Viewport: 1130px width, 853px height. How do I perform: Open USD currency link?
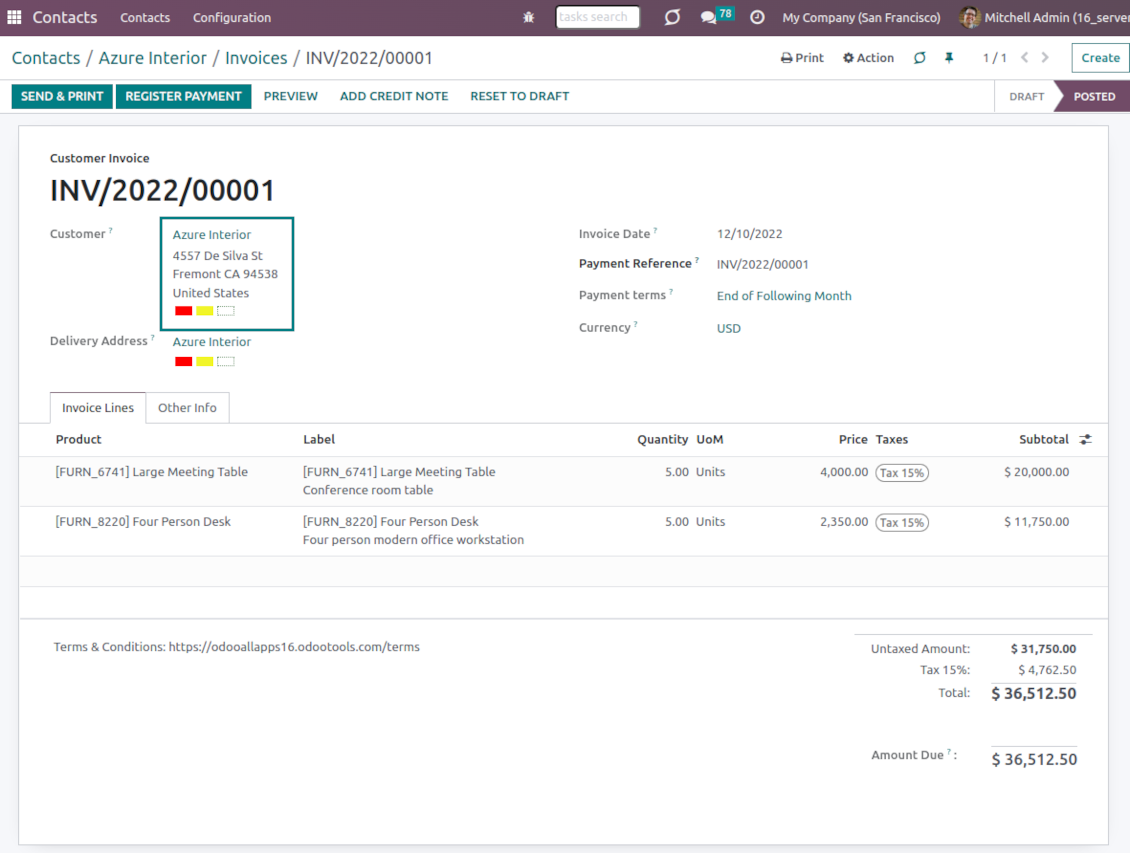tap(729, 329)
